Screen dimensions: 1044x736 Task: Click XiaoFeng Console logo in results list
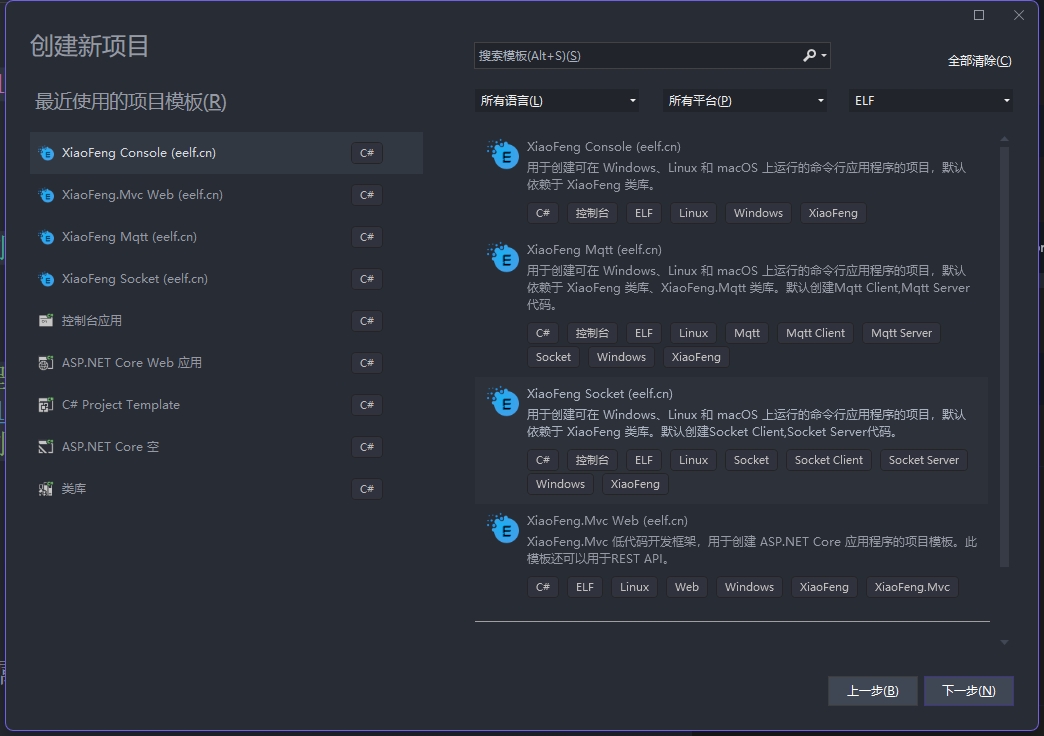tap(503, 155)
